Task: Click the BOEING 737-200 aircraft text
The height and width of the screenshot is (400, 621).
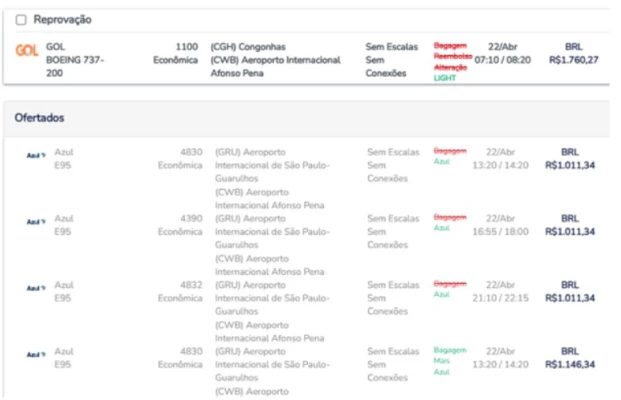Action: tap(75, 67)
